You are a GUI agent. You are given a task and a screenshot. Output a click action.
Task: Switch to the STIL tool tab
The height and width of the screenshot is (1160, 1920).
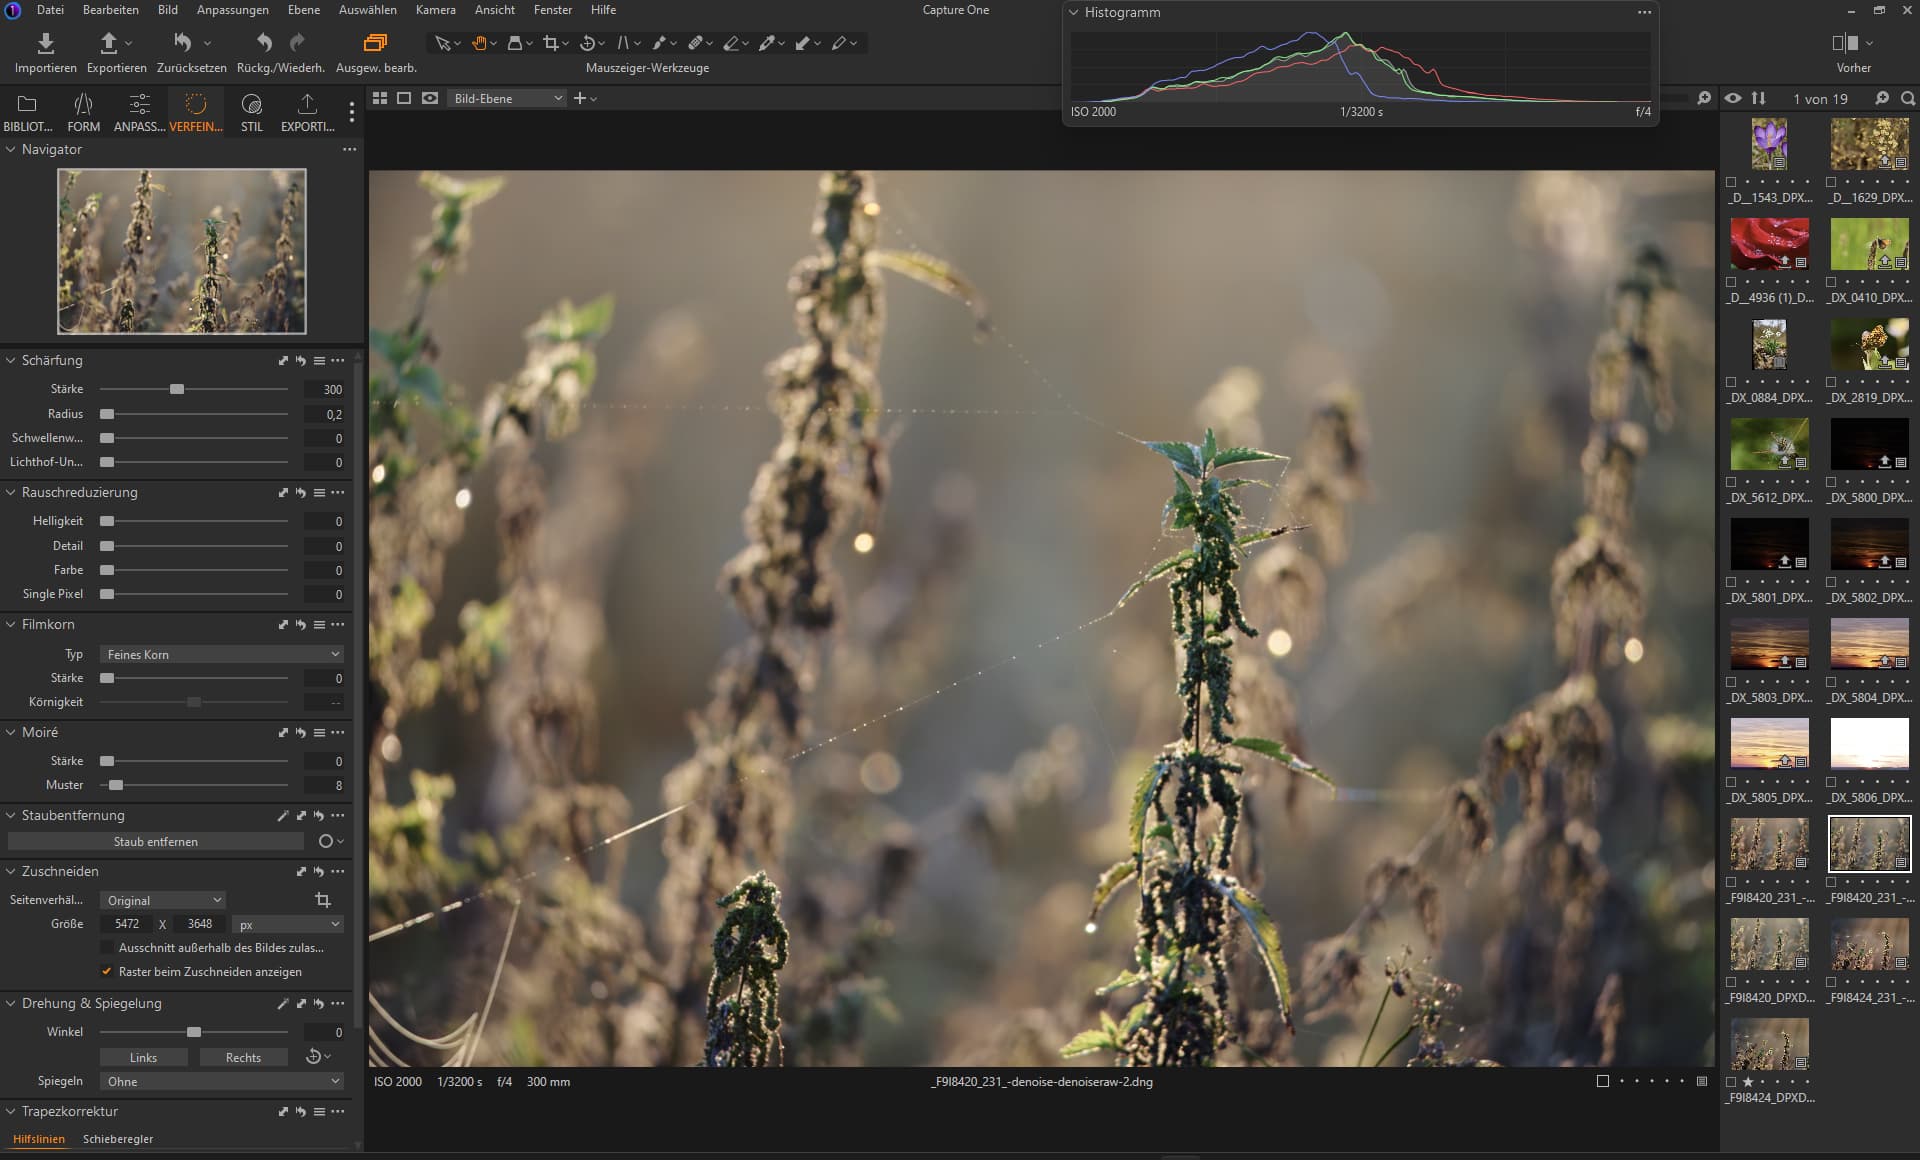pos(251,111)
